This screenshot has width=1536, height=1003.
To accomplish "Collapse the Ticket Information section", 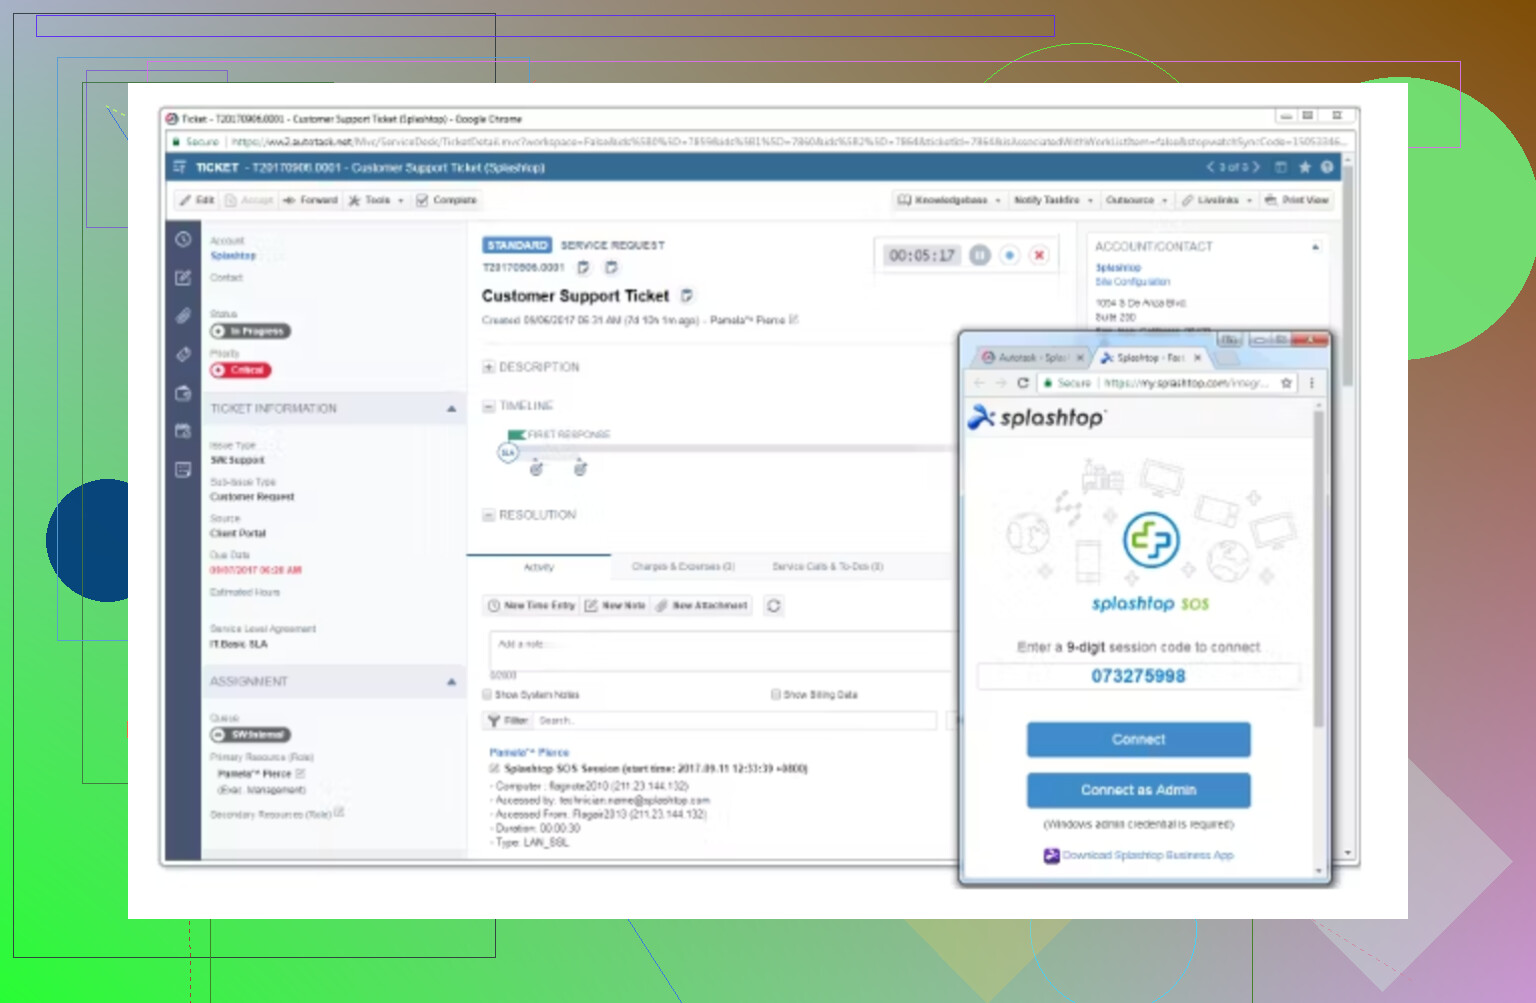I will pyautogui.click(x=451, y=408).
